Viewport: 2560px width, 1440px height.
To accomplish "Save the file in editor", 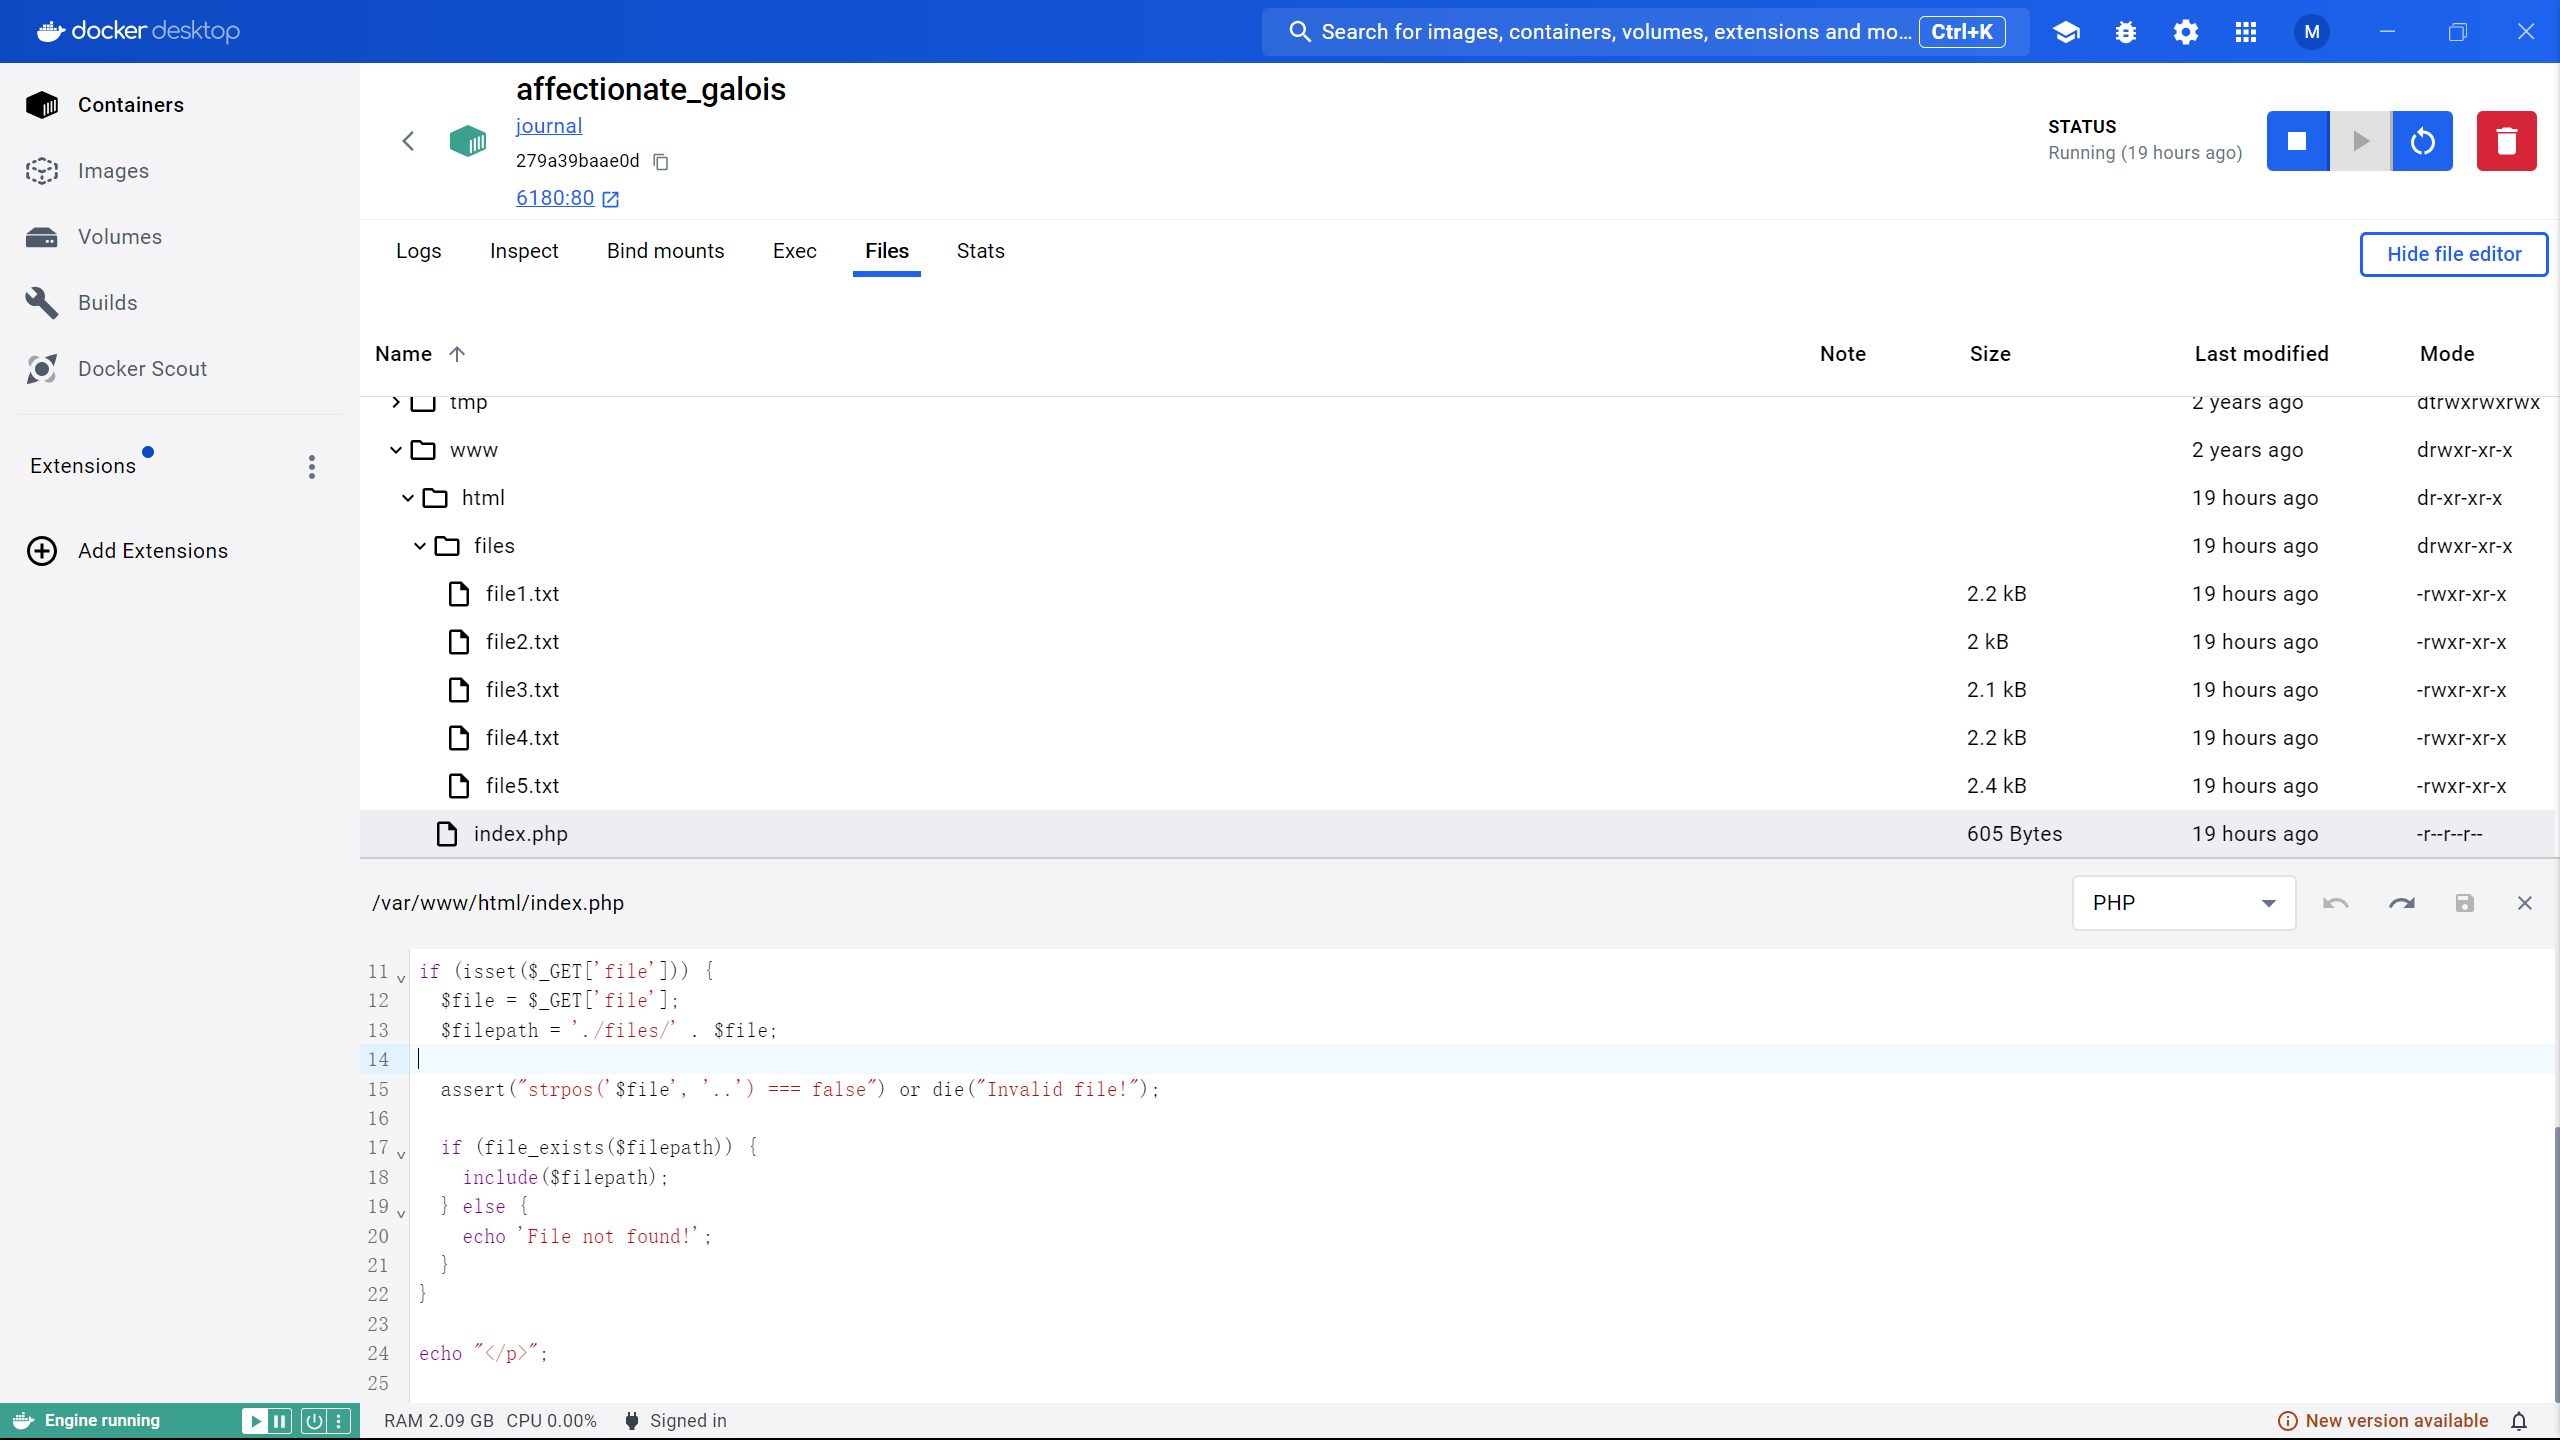I will tap(2464, 903).
